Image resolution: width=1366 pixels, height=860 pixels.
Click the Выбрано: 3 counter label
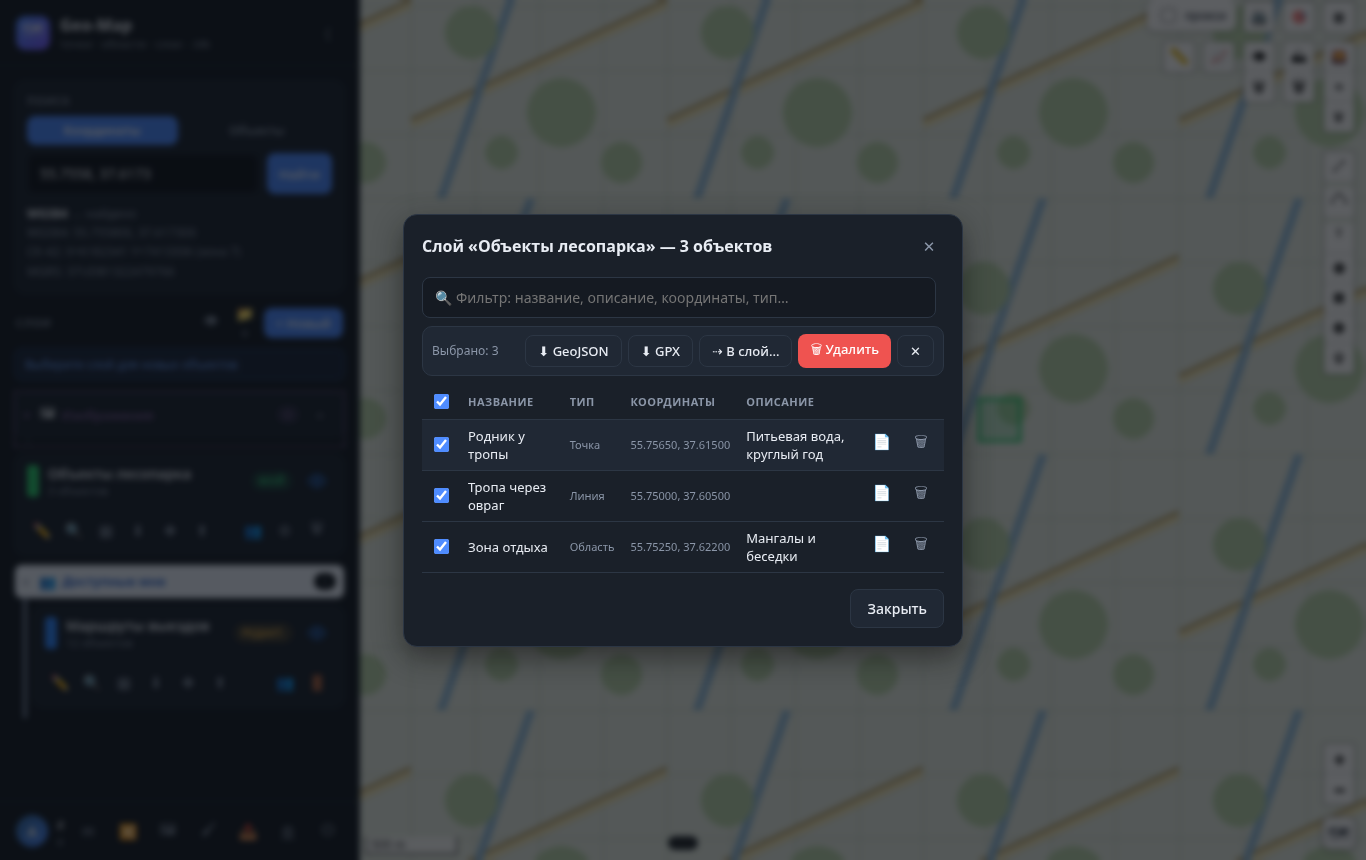[x=465, y=351]
